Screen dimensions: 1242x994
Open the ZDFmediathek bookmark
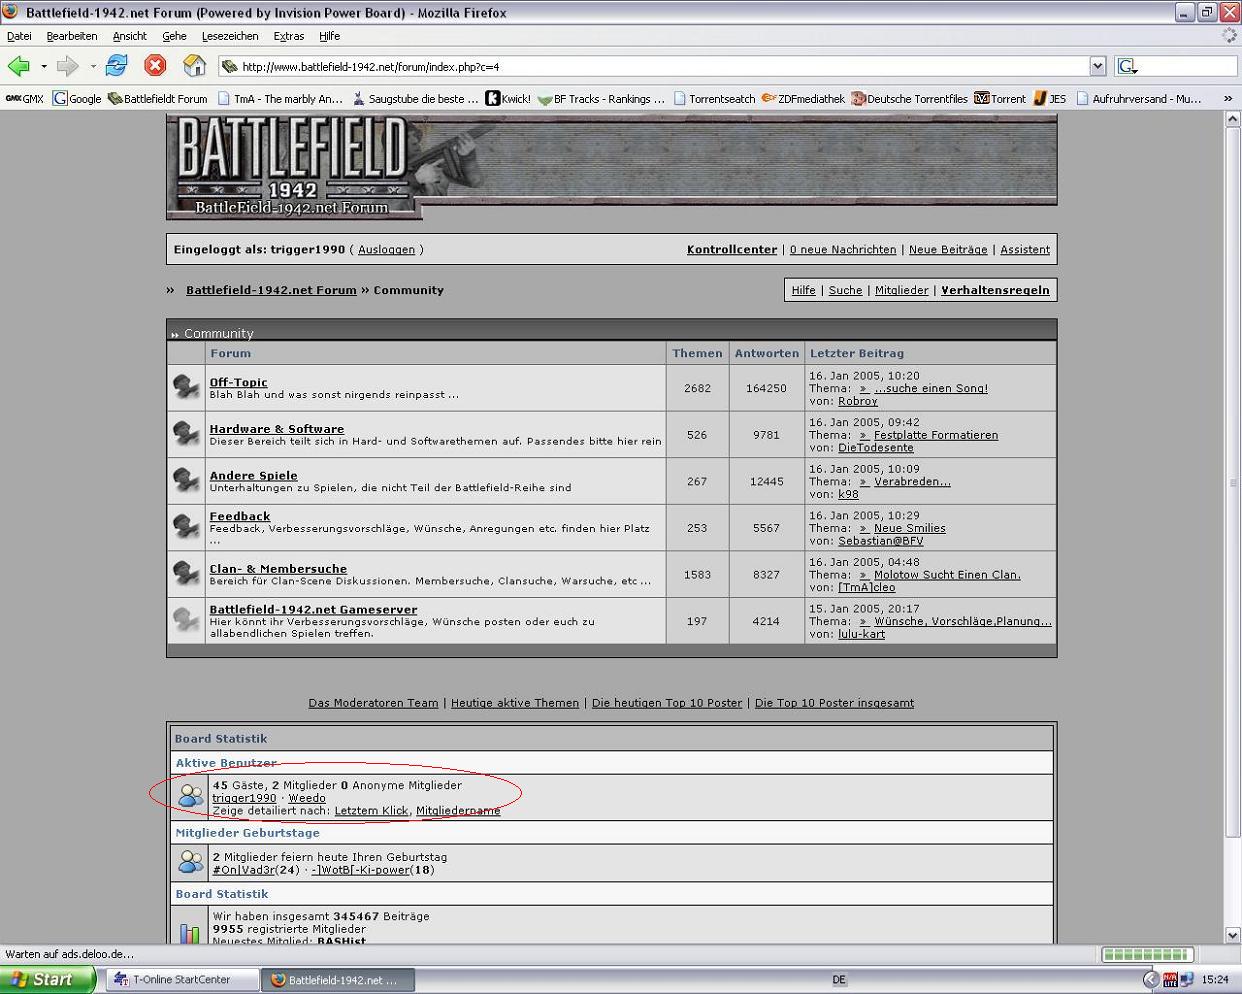click(803, 99)
